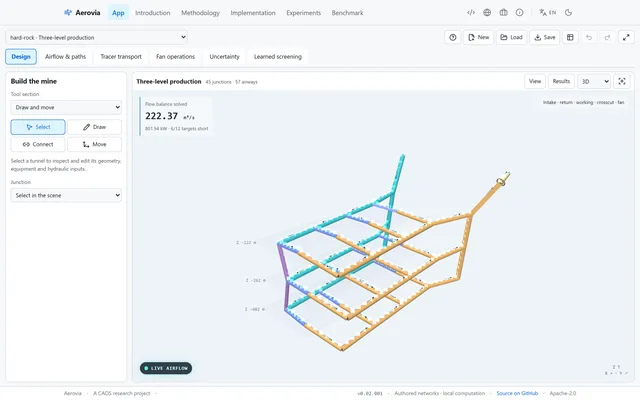Screen dimensions: 640x400
Task: Toggle dark mode moon icon
Action: pos(568,13)
